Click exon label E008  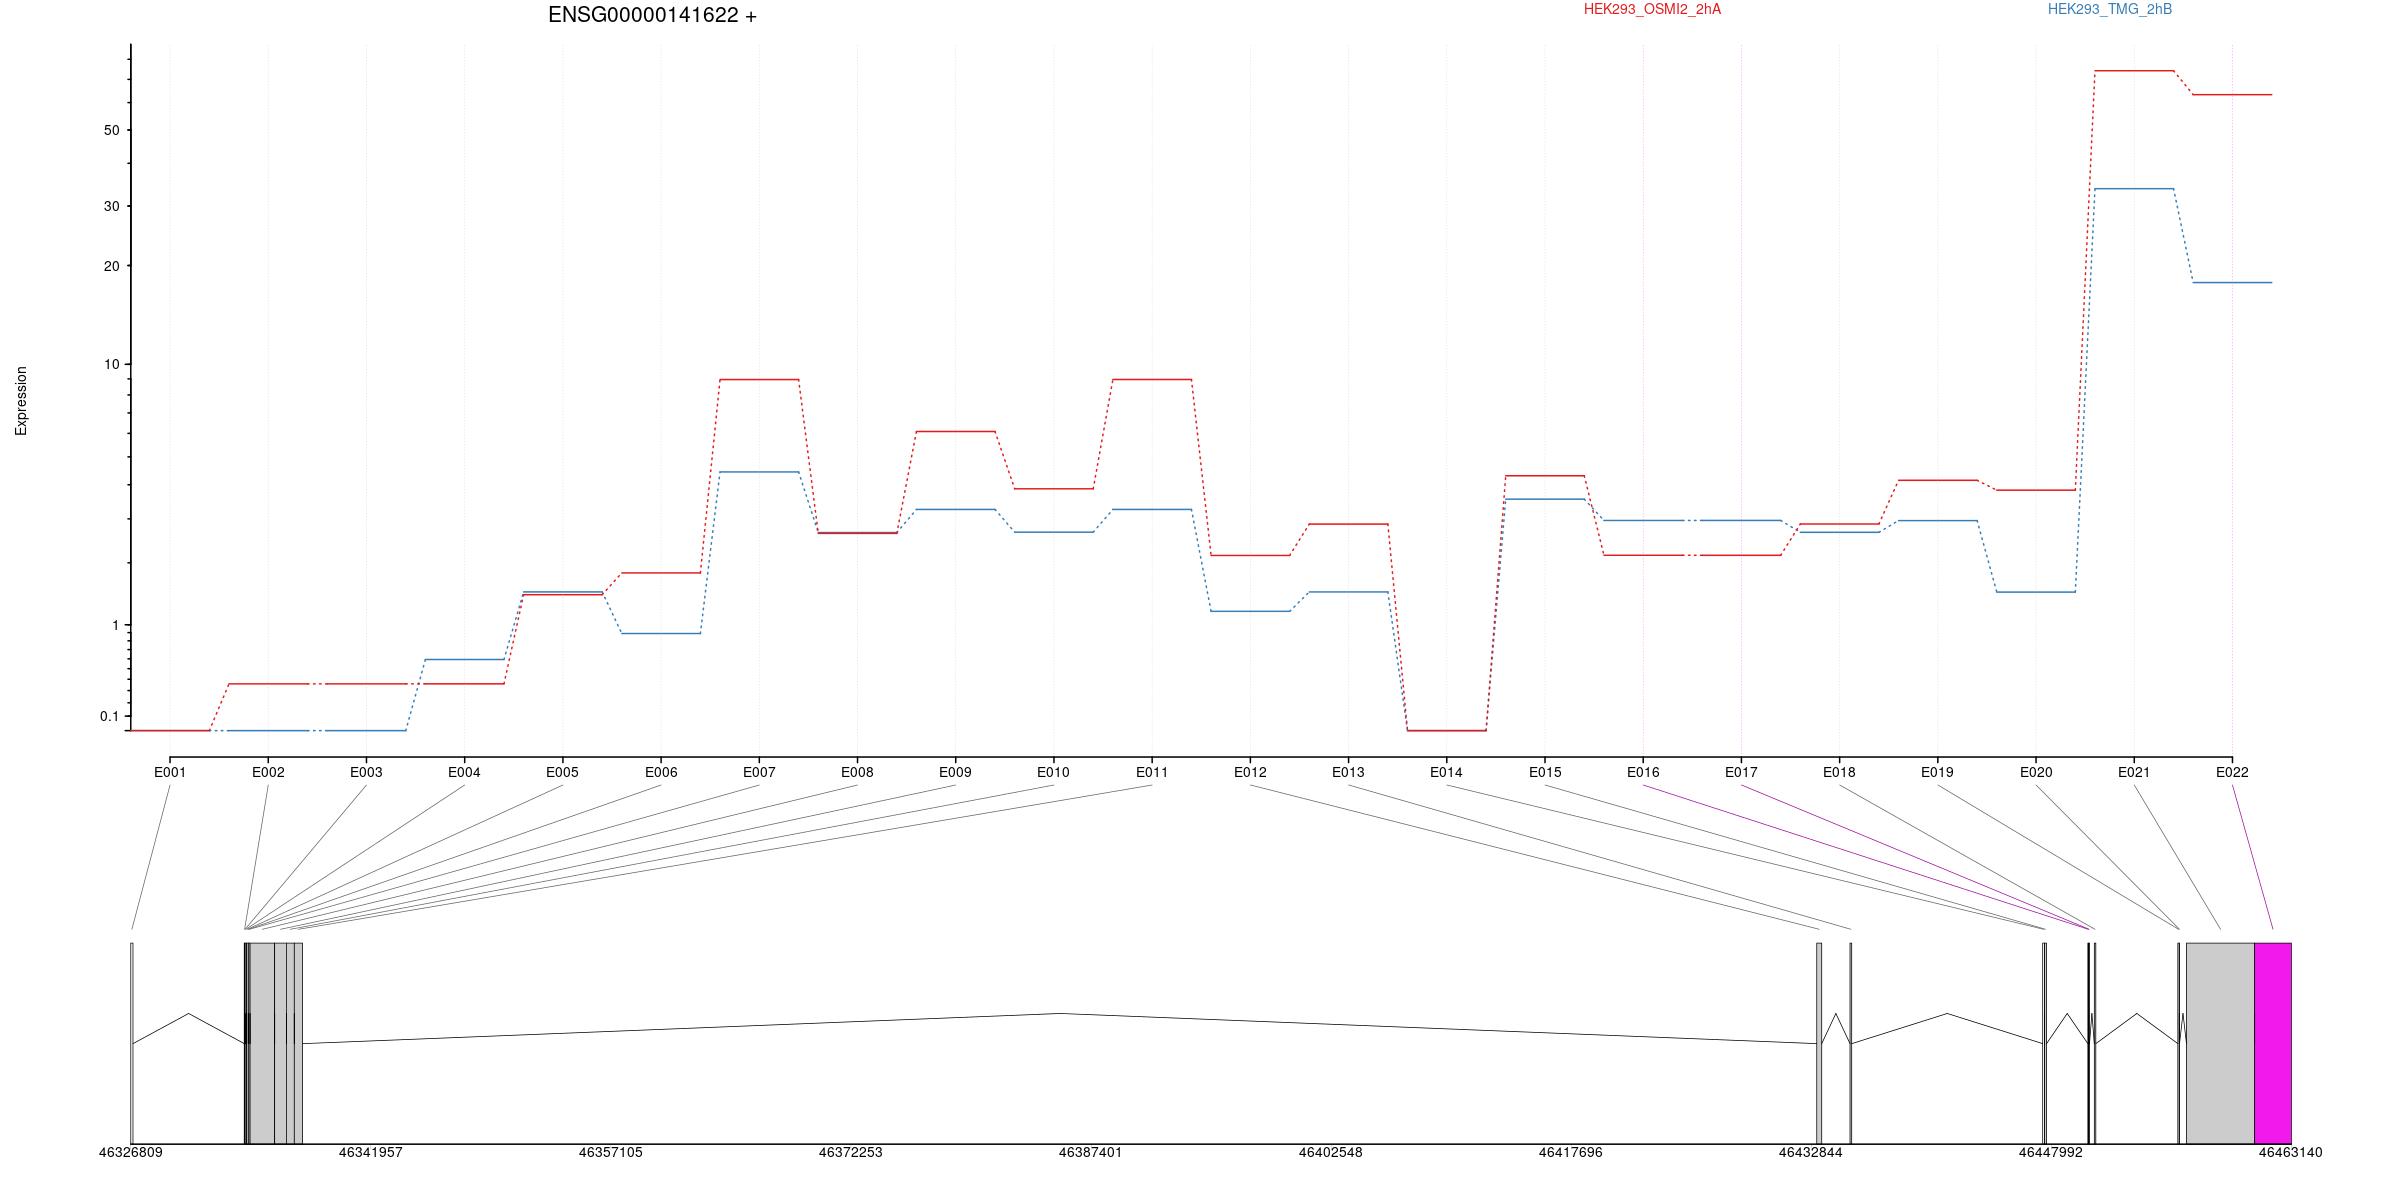857,772
